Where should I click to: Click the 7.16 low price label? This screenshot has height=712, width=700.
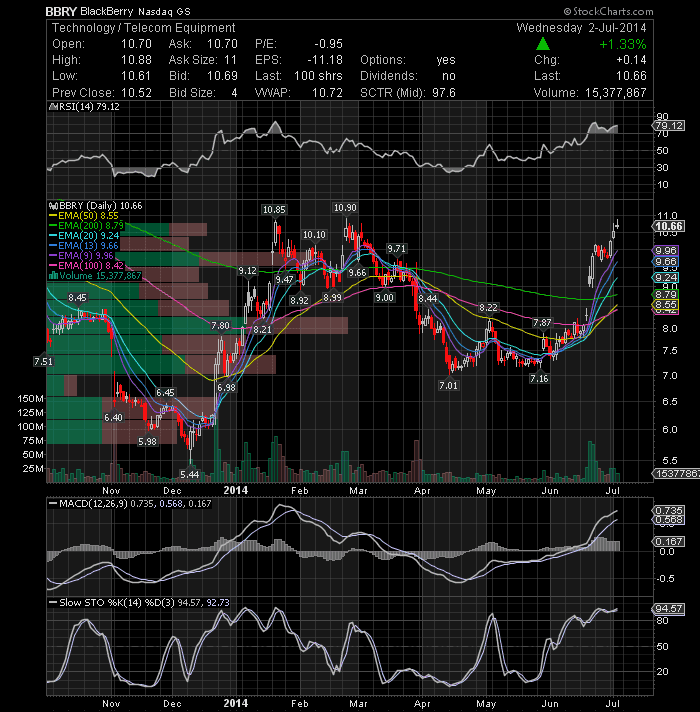point(539,378)
